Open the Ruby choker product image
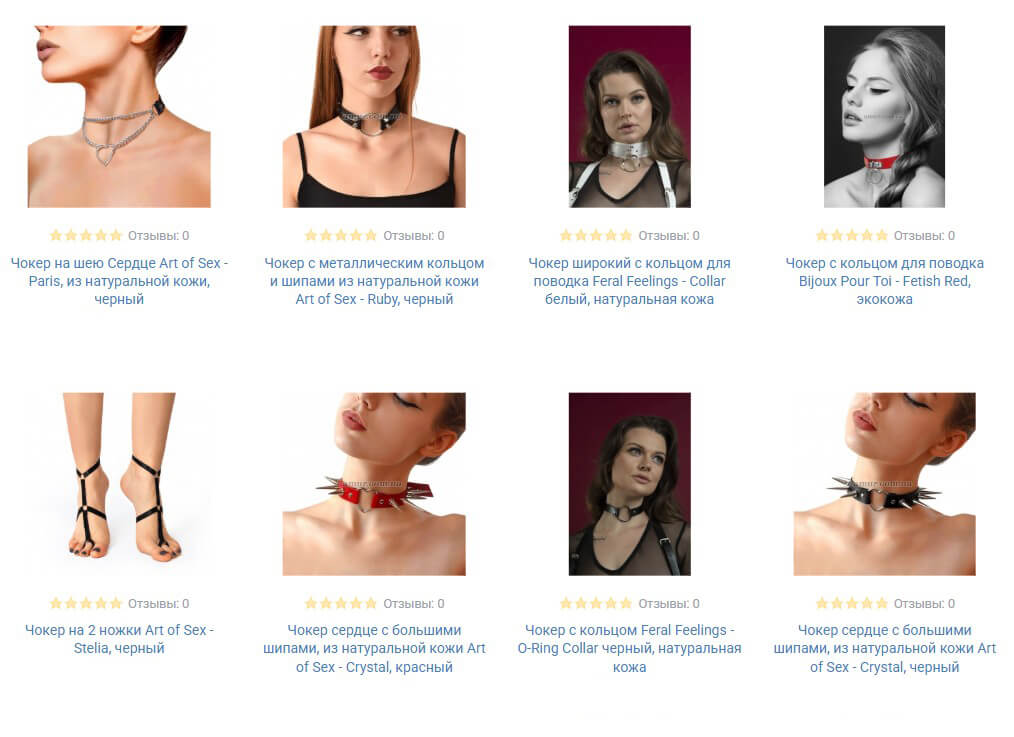 point(374,116)
